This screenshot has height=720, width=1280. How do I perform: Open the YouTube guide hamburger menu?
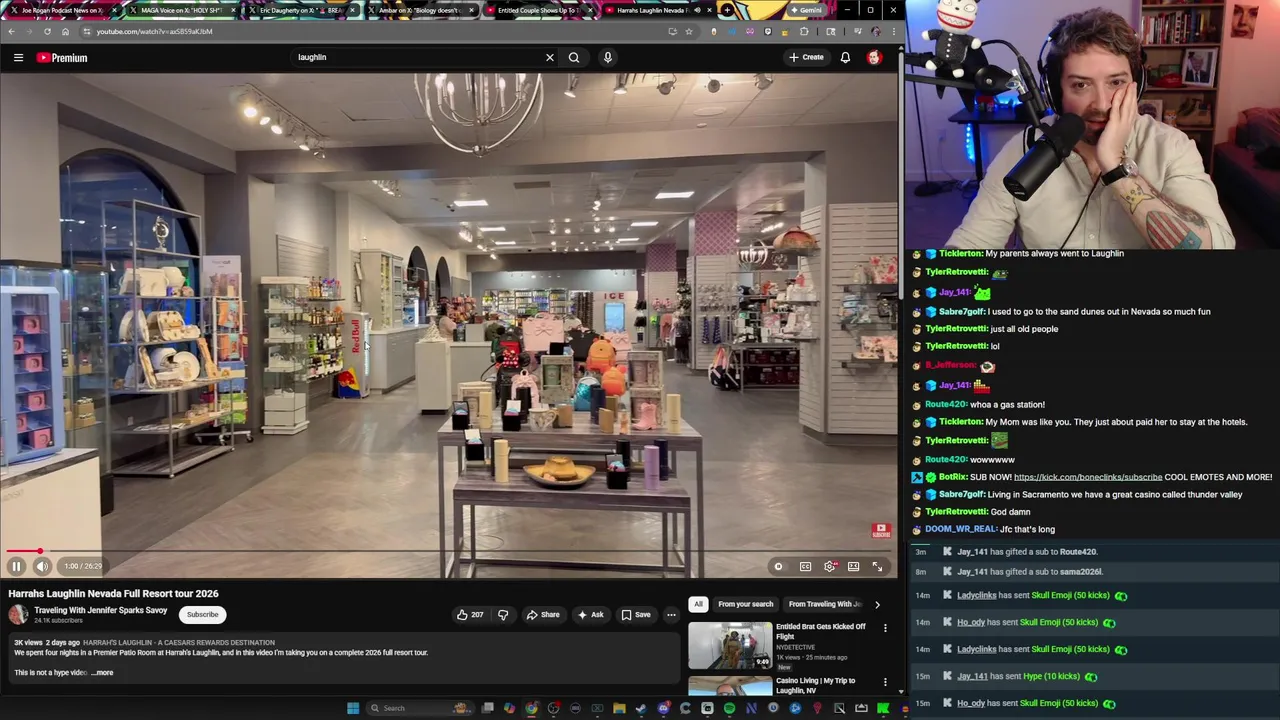pyautogui.click(x=18, y=57)
